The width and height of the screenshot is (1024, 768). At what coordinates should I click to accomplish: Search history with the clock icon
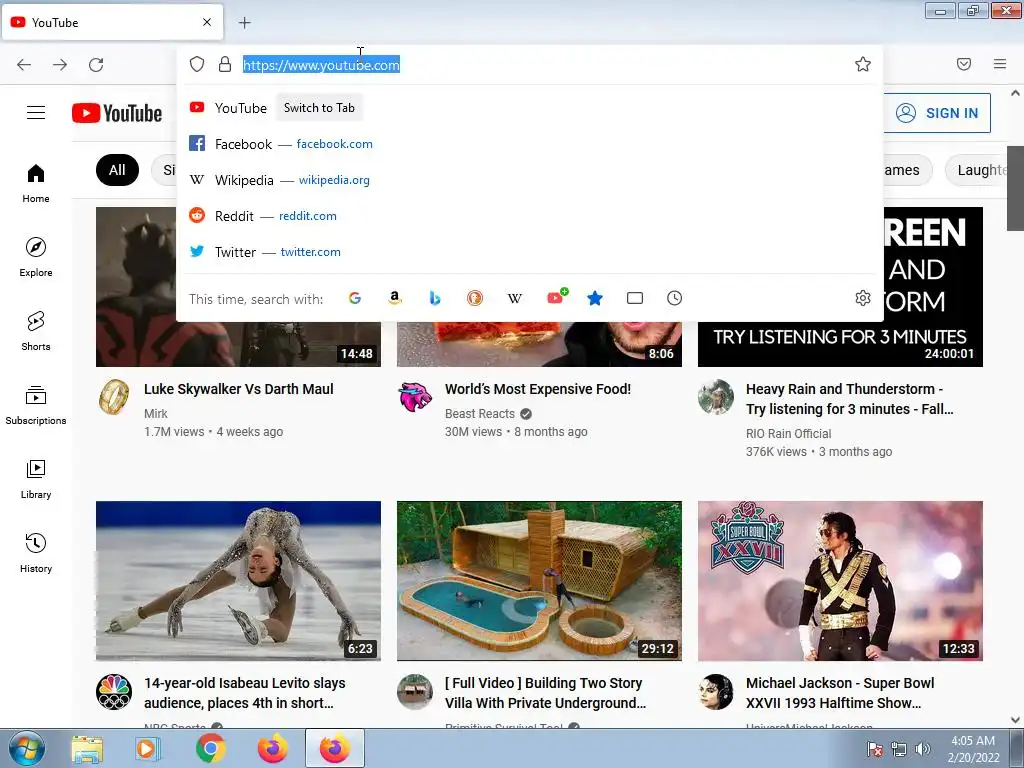click(x=675, y=298)
